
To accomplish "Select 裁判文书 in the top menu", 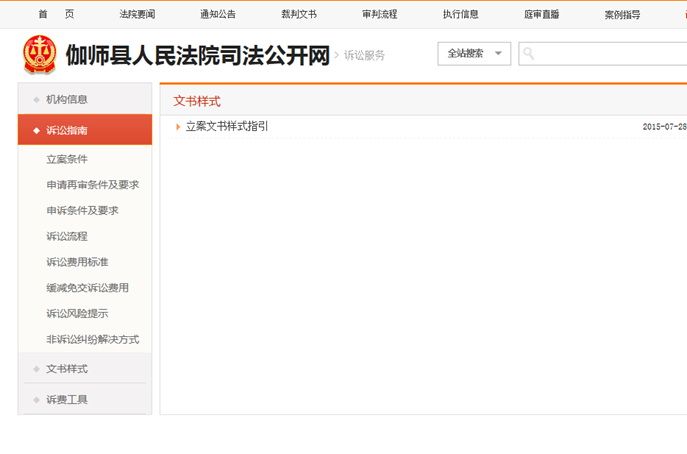I will pyautogui.click(x=299, y=14).
